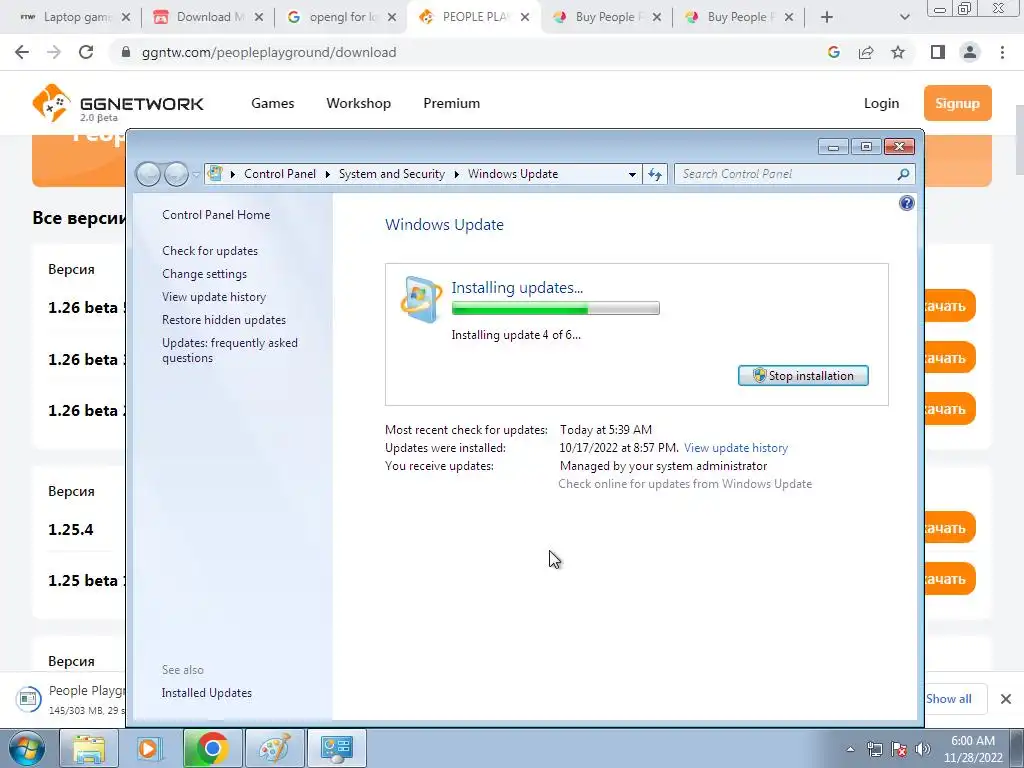The image size is (1024, 768).
Task: Open the Workshop menu item
Action: pos(359,103)
